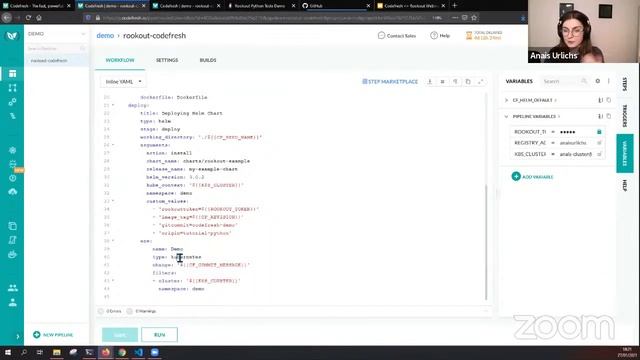Open the Helm cloud sidebar icon
The image size is (640, 360).
click(x=13, y=191)
